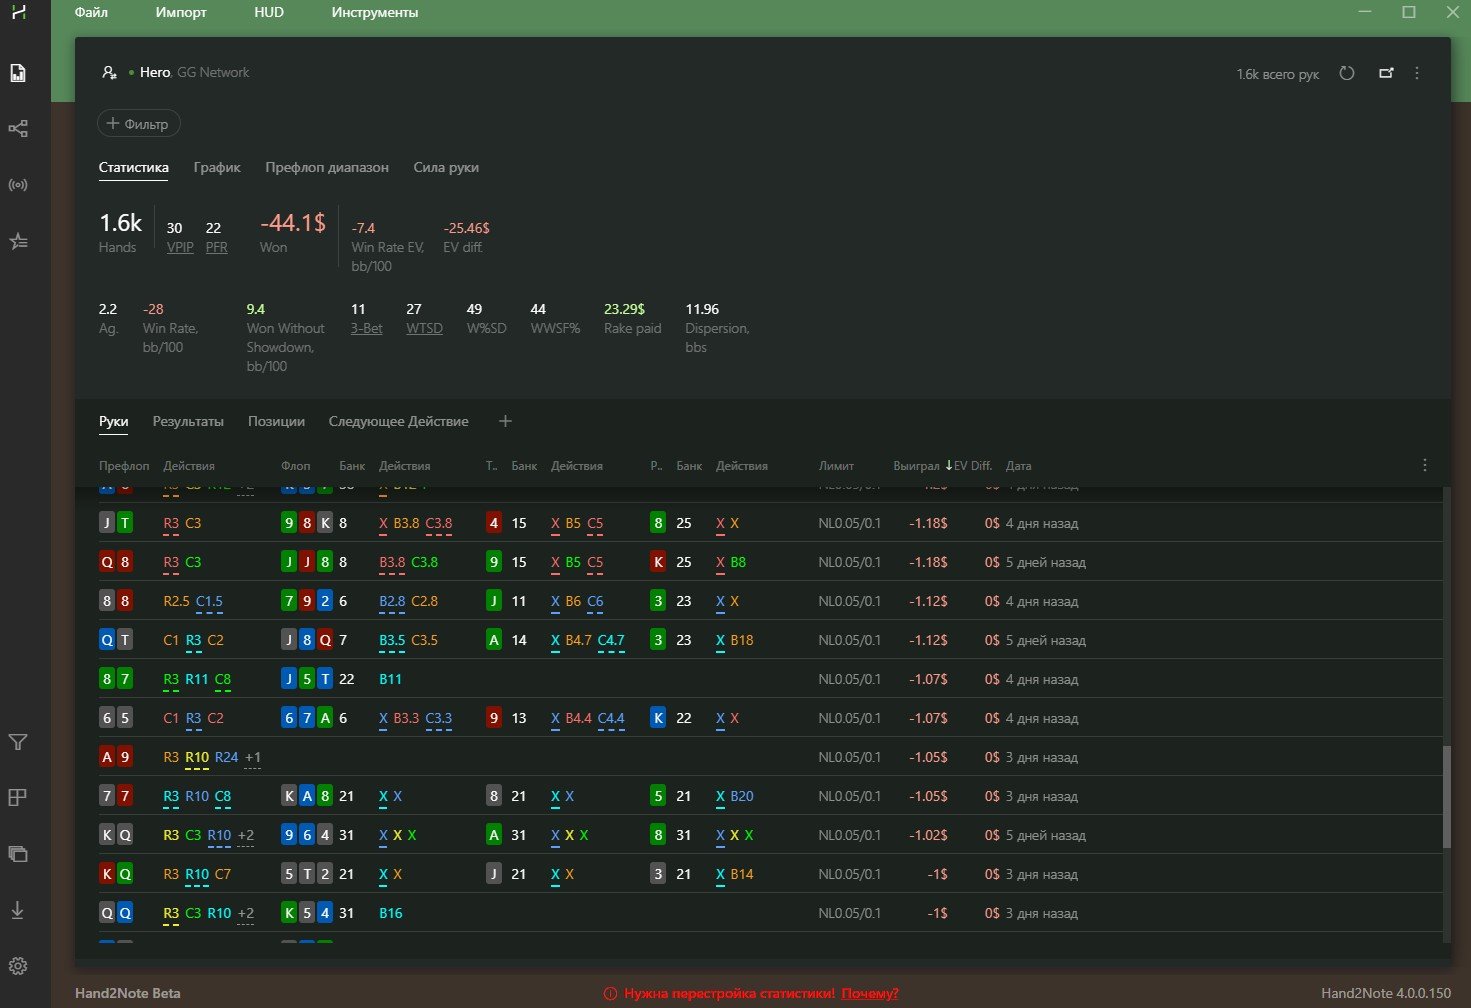1471x1008 pixels.
Task: Open the filter funnel sidebar icon
Action: (x=18, y=742)
